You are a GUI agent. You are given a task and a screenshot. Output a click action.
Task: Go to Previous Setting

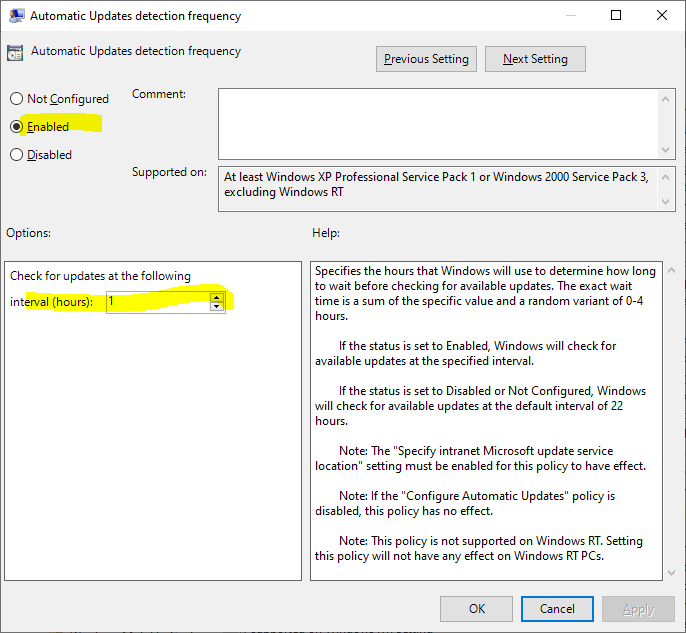click(426, 59)
